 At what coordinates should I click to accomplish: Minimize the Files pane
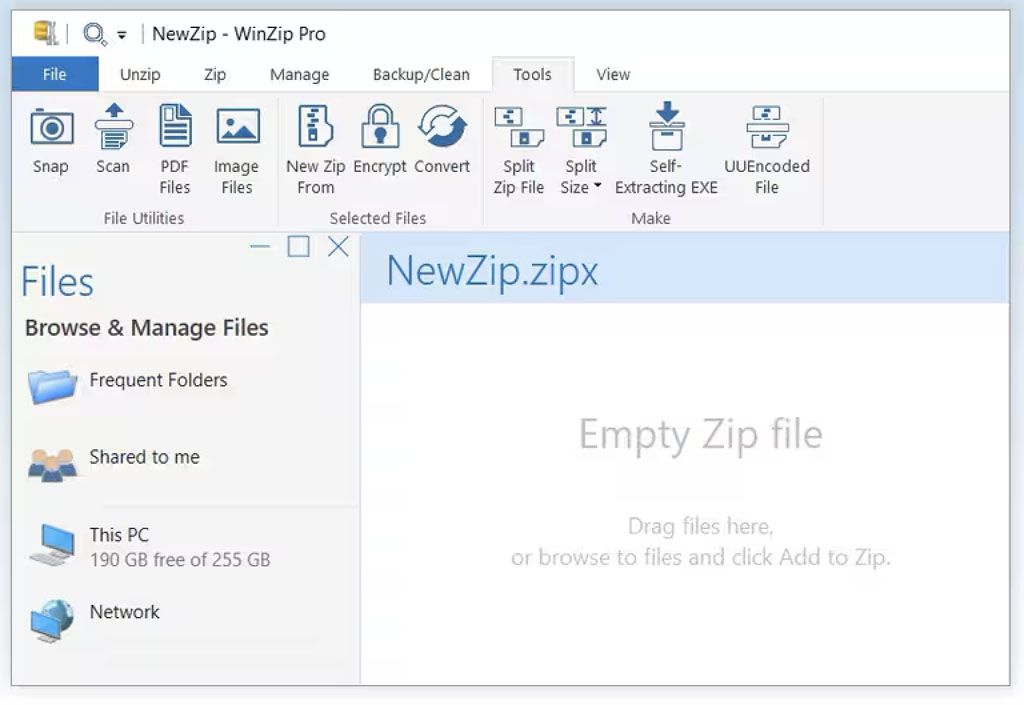point(260,247)
